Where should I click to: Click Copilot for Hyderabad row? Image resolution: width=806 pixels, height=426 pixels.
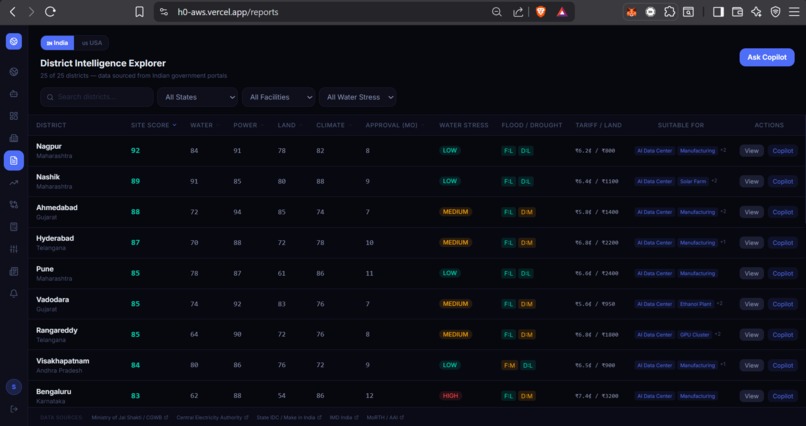(783, 243)
